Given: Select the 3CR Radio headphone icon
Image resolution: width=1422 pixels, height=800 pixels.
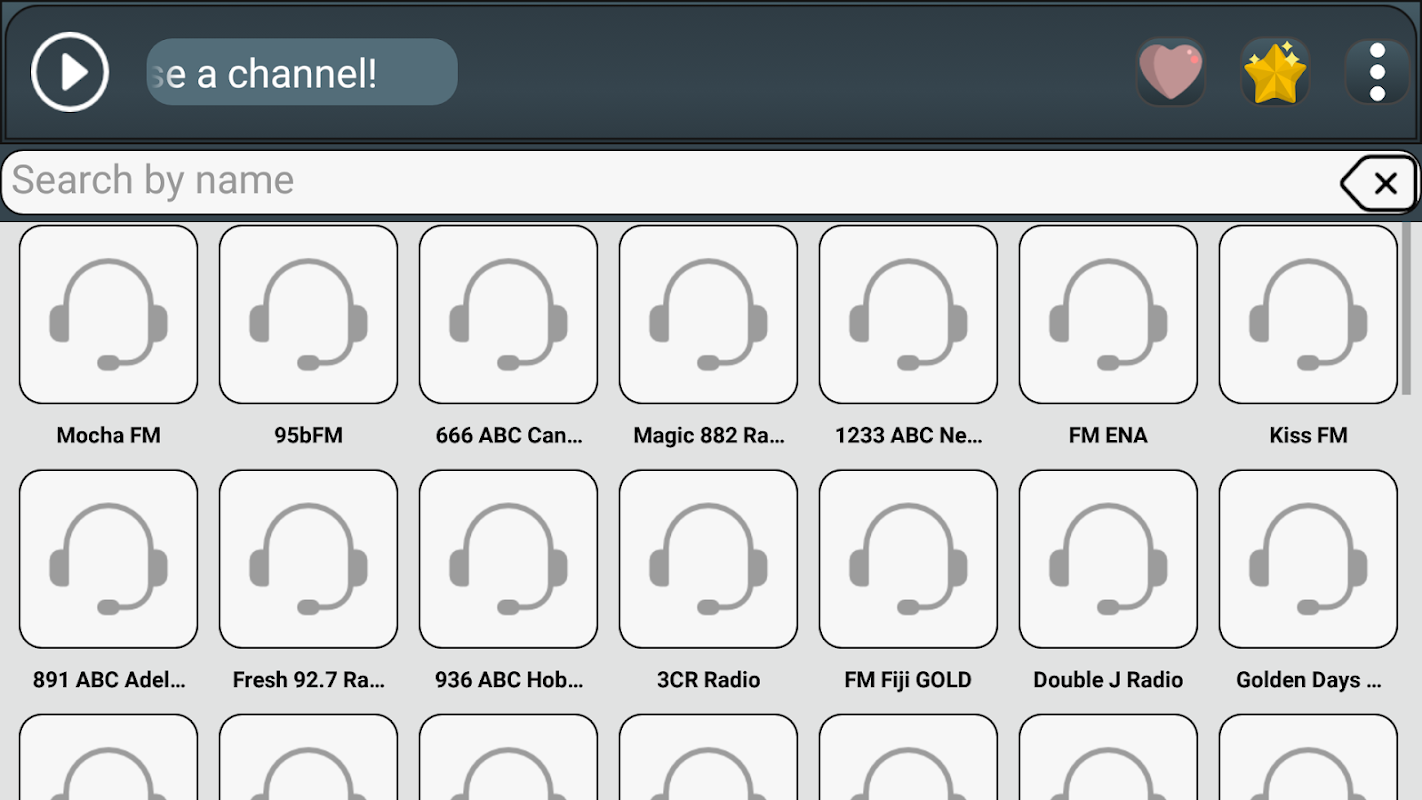Looking at the screenshot, I should tap(709, 559).
